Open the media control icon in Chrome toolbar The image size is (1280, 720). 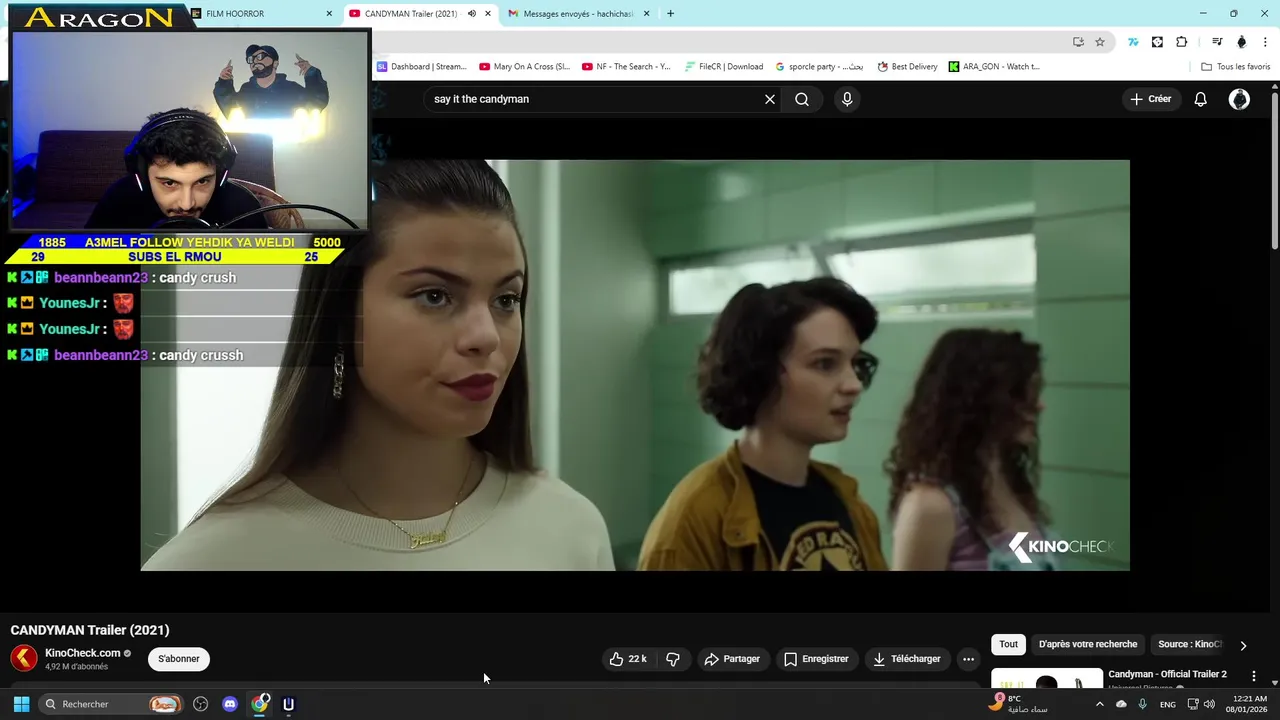tap(1217, 42)
